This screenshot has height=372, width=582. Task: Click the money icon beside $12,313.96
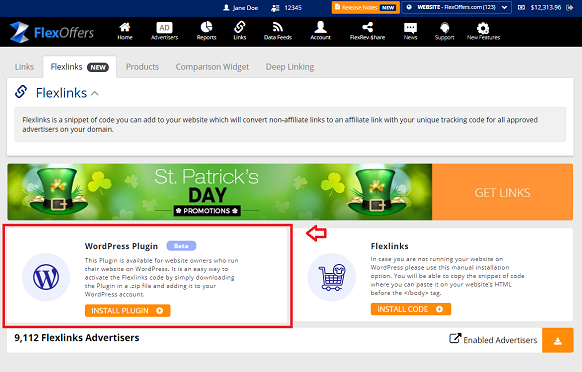coord(521,7)
